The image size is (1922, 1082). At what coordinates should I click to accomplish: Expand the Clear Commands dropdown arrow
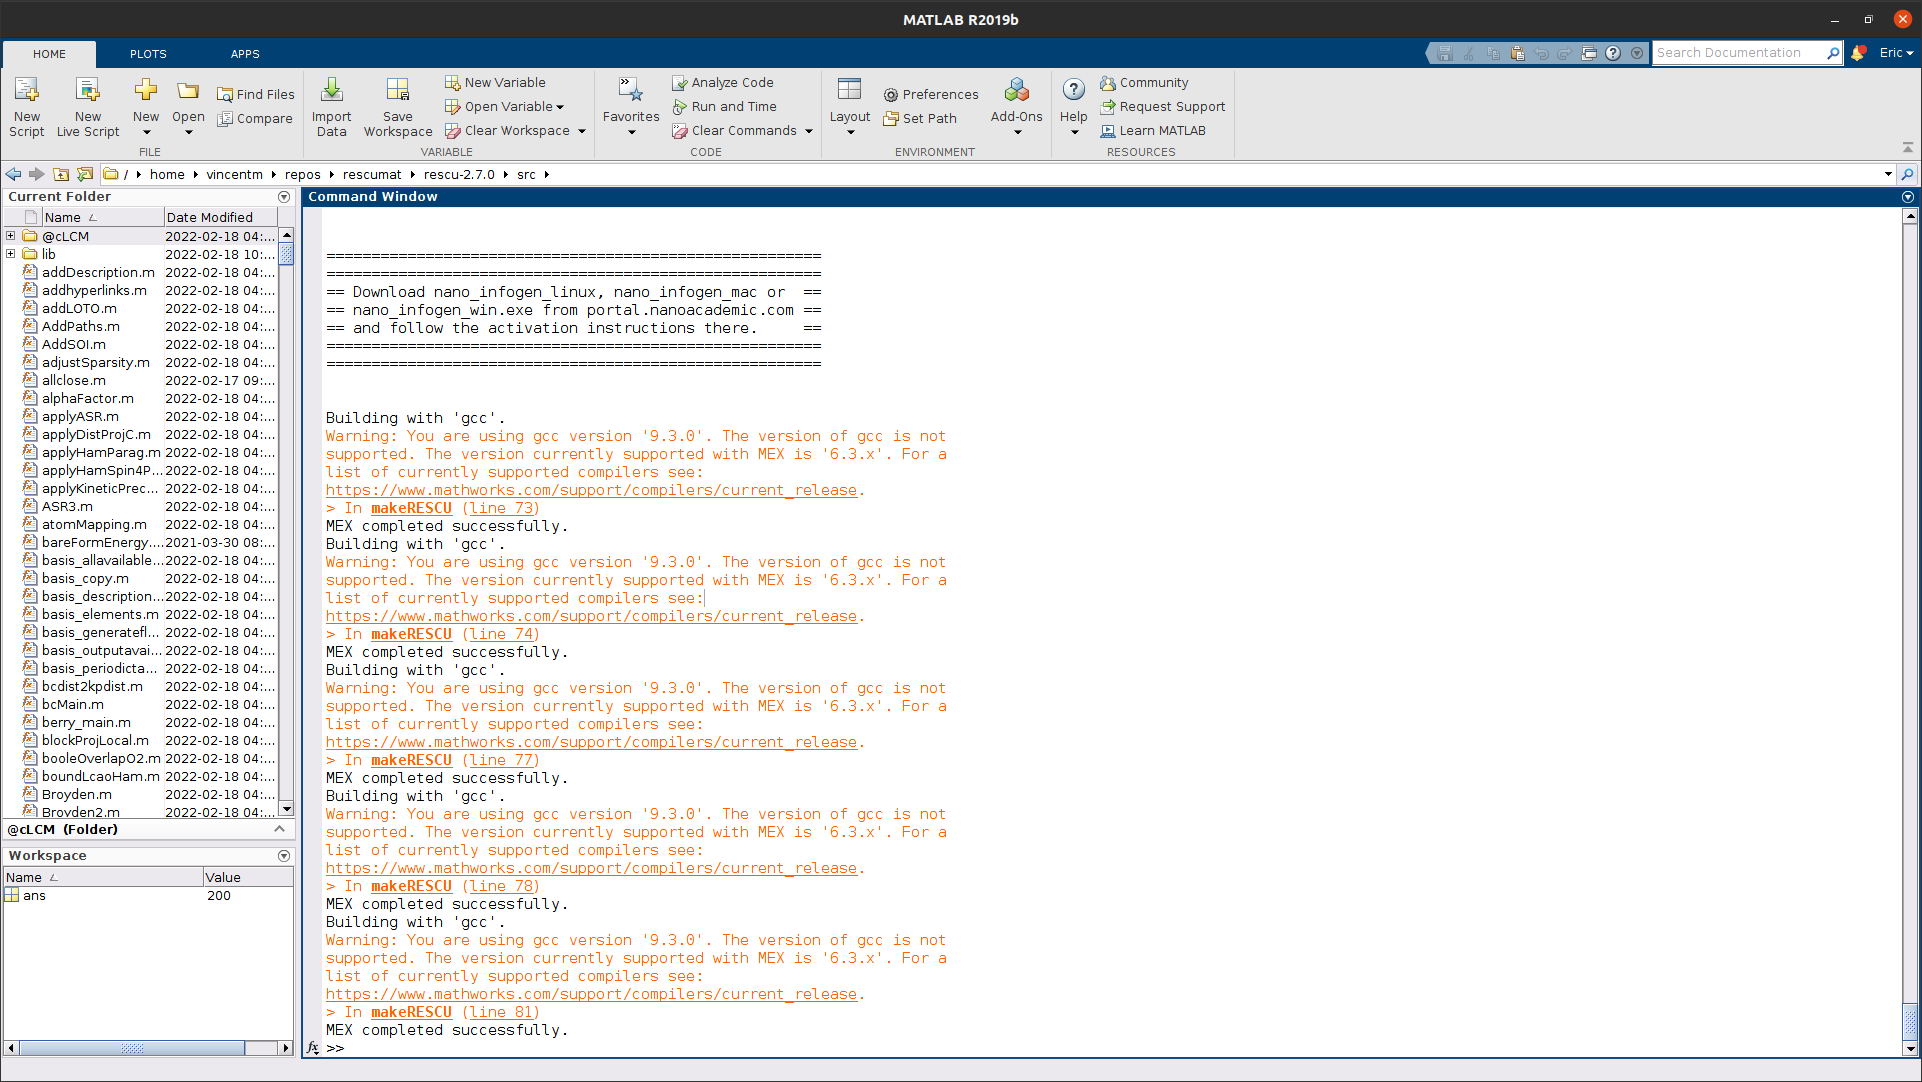[x=809, y=131]
